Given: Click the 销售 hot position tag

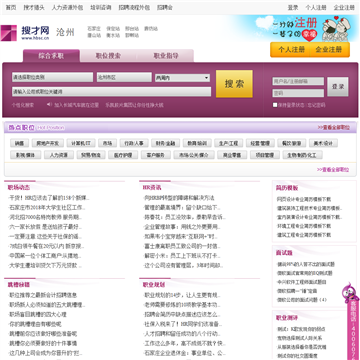Looking at the screenshot, I should tap(20, 143).
